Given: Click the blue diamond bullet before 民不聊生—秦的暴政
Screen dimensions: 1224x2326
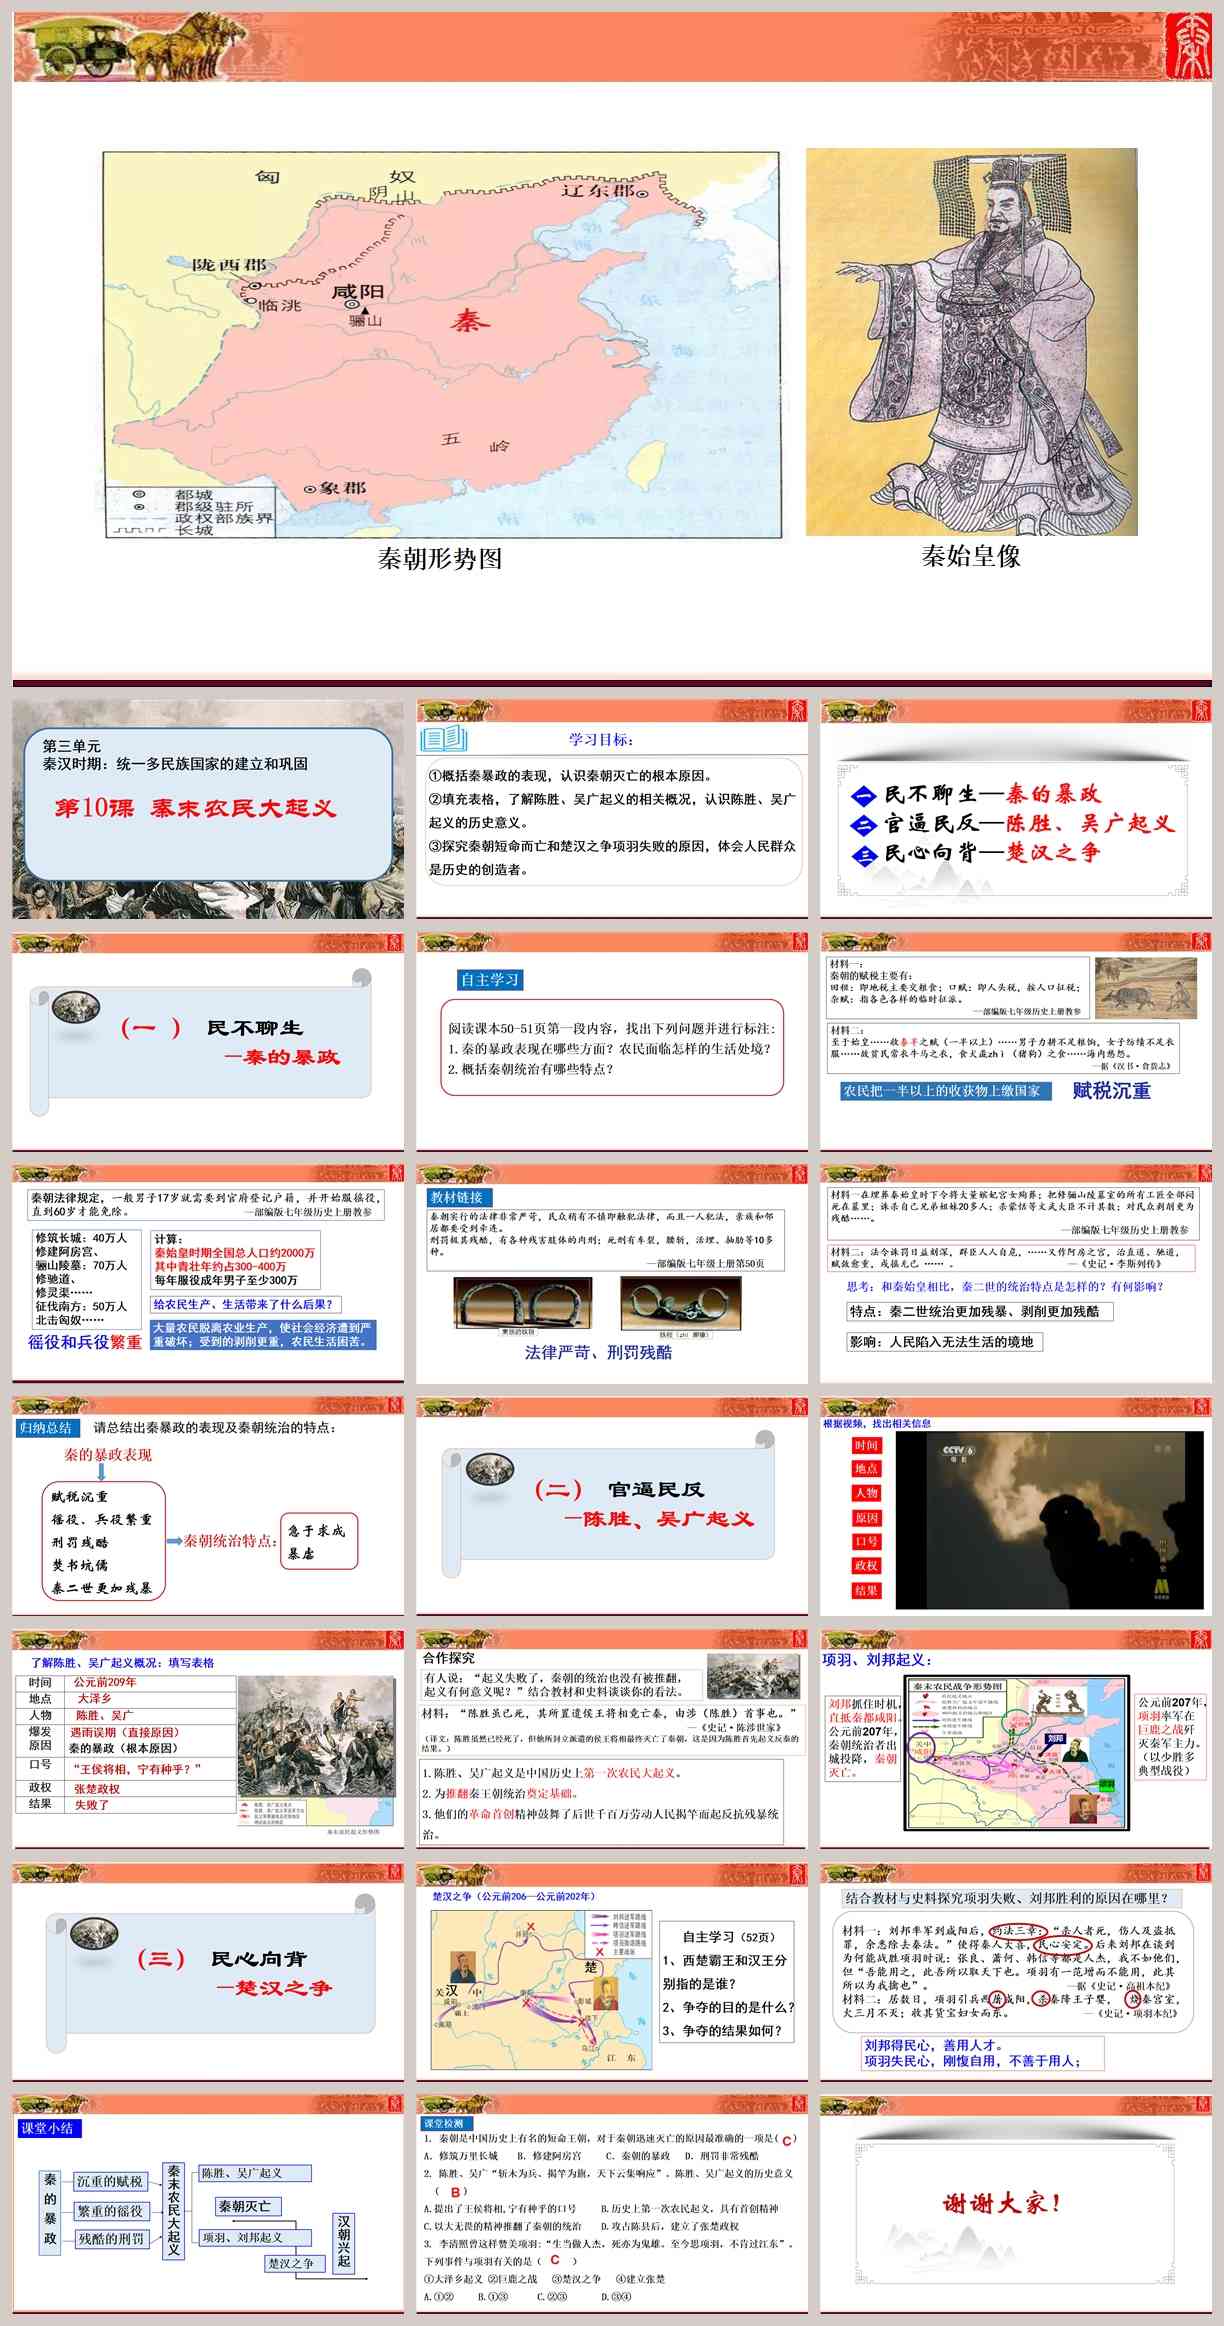Looking at the screenshot, I should pos(863,797).
